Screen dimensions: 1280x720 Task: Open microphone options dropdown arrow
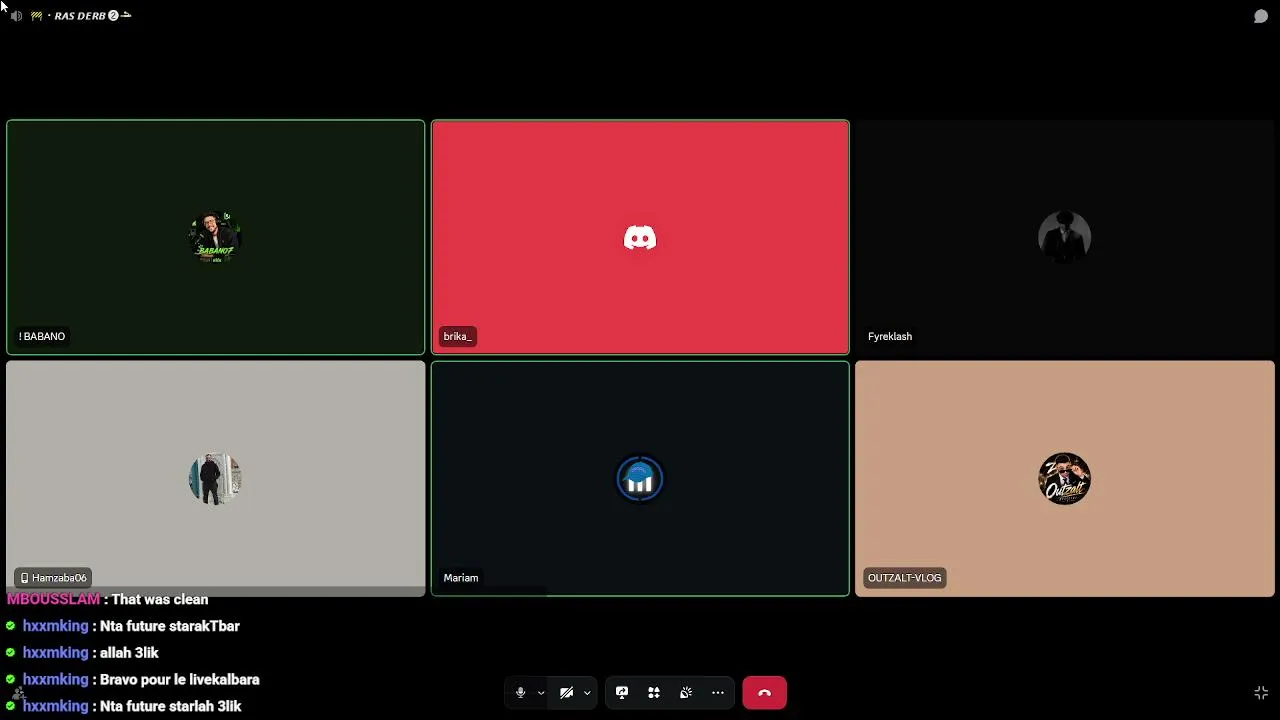click(541, 693)
